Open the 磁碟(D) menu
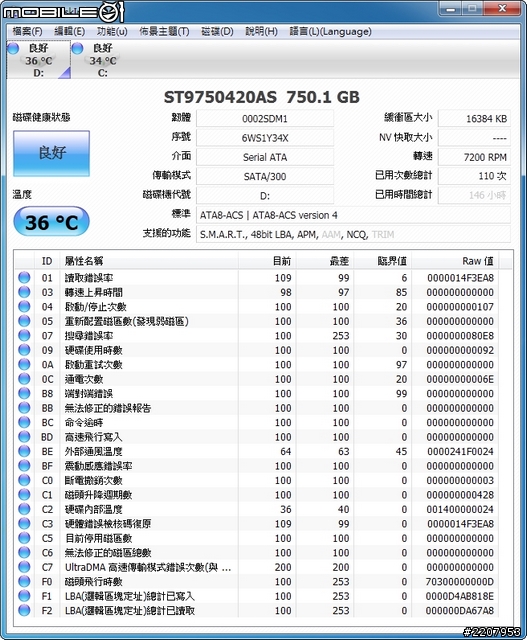The width and height of the screenshot is (527, 640). click(217, 31)
